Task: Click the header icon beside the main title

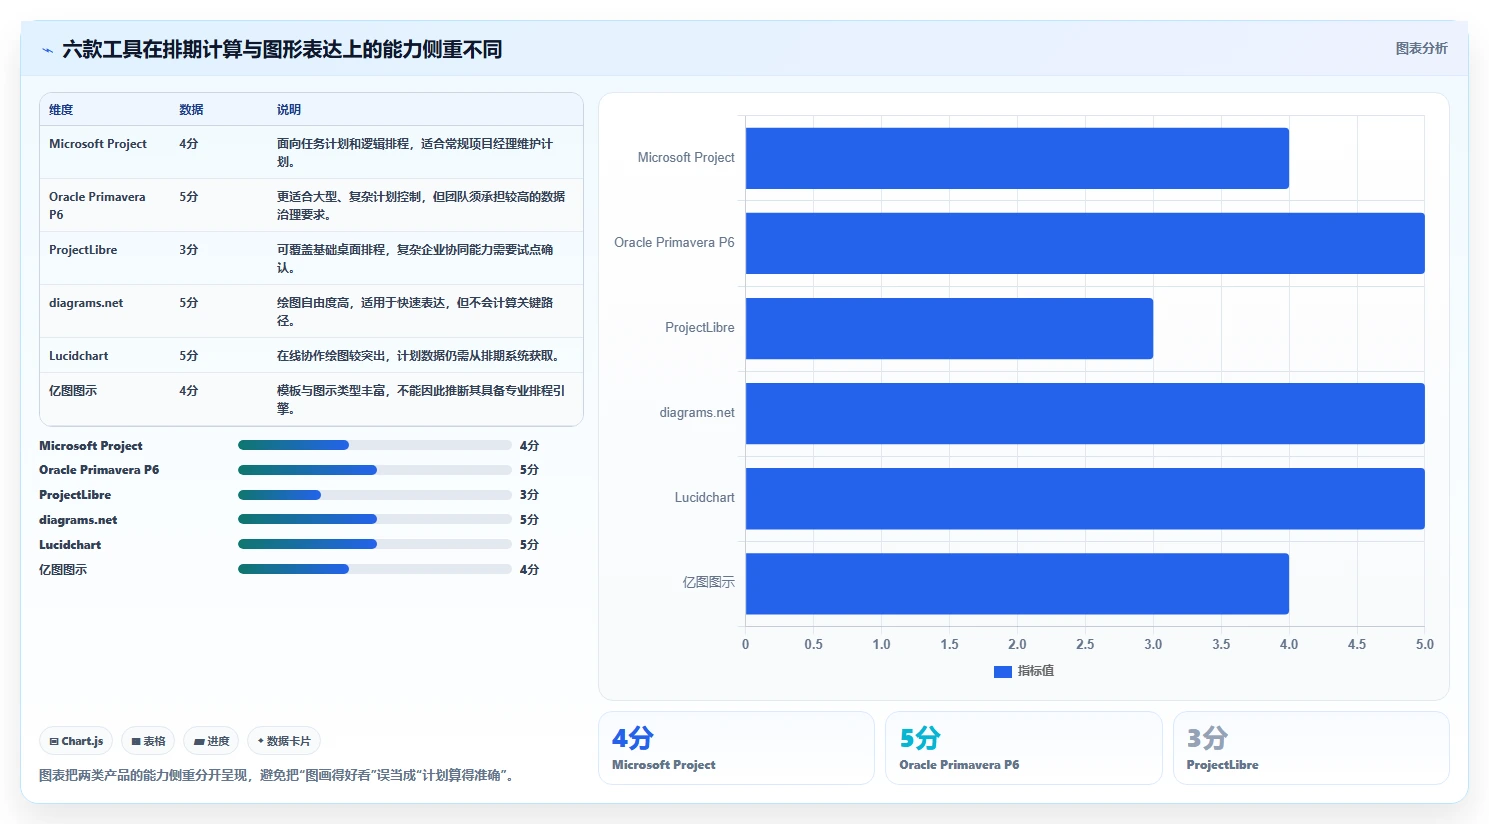Action: [47, 50]
